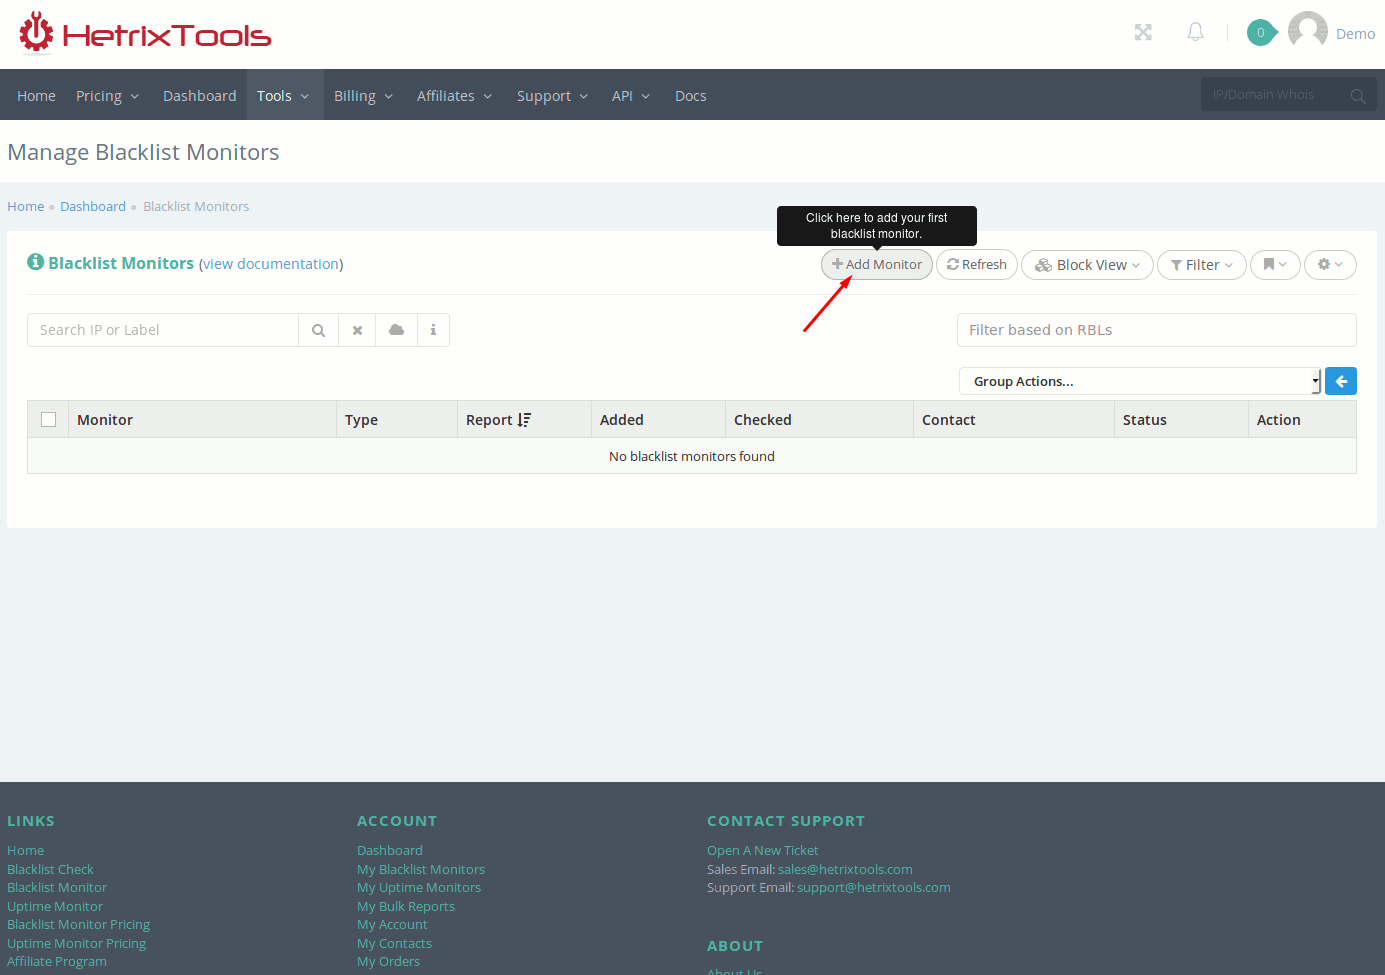Toggle the select-all monitors checkbox
The width and height of the screenshot is (1385, 975).
[48, 420]
